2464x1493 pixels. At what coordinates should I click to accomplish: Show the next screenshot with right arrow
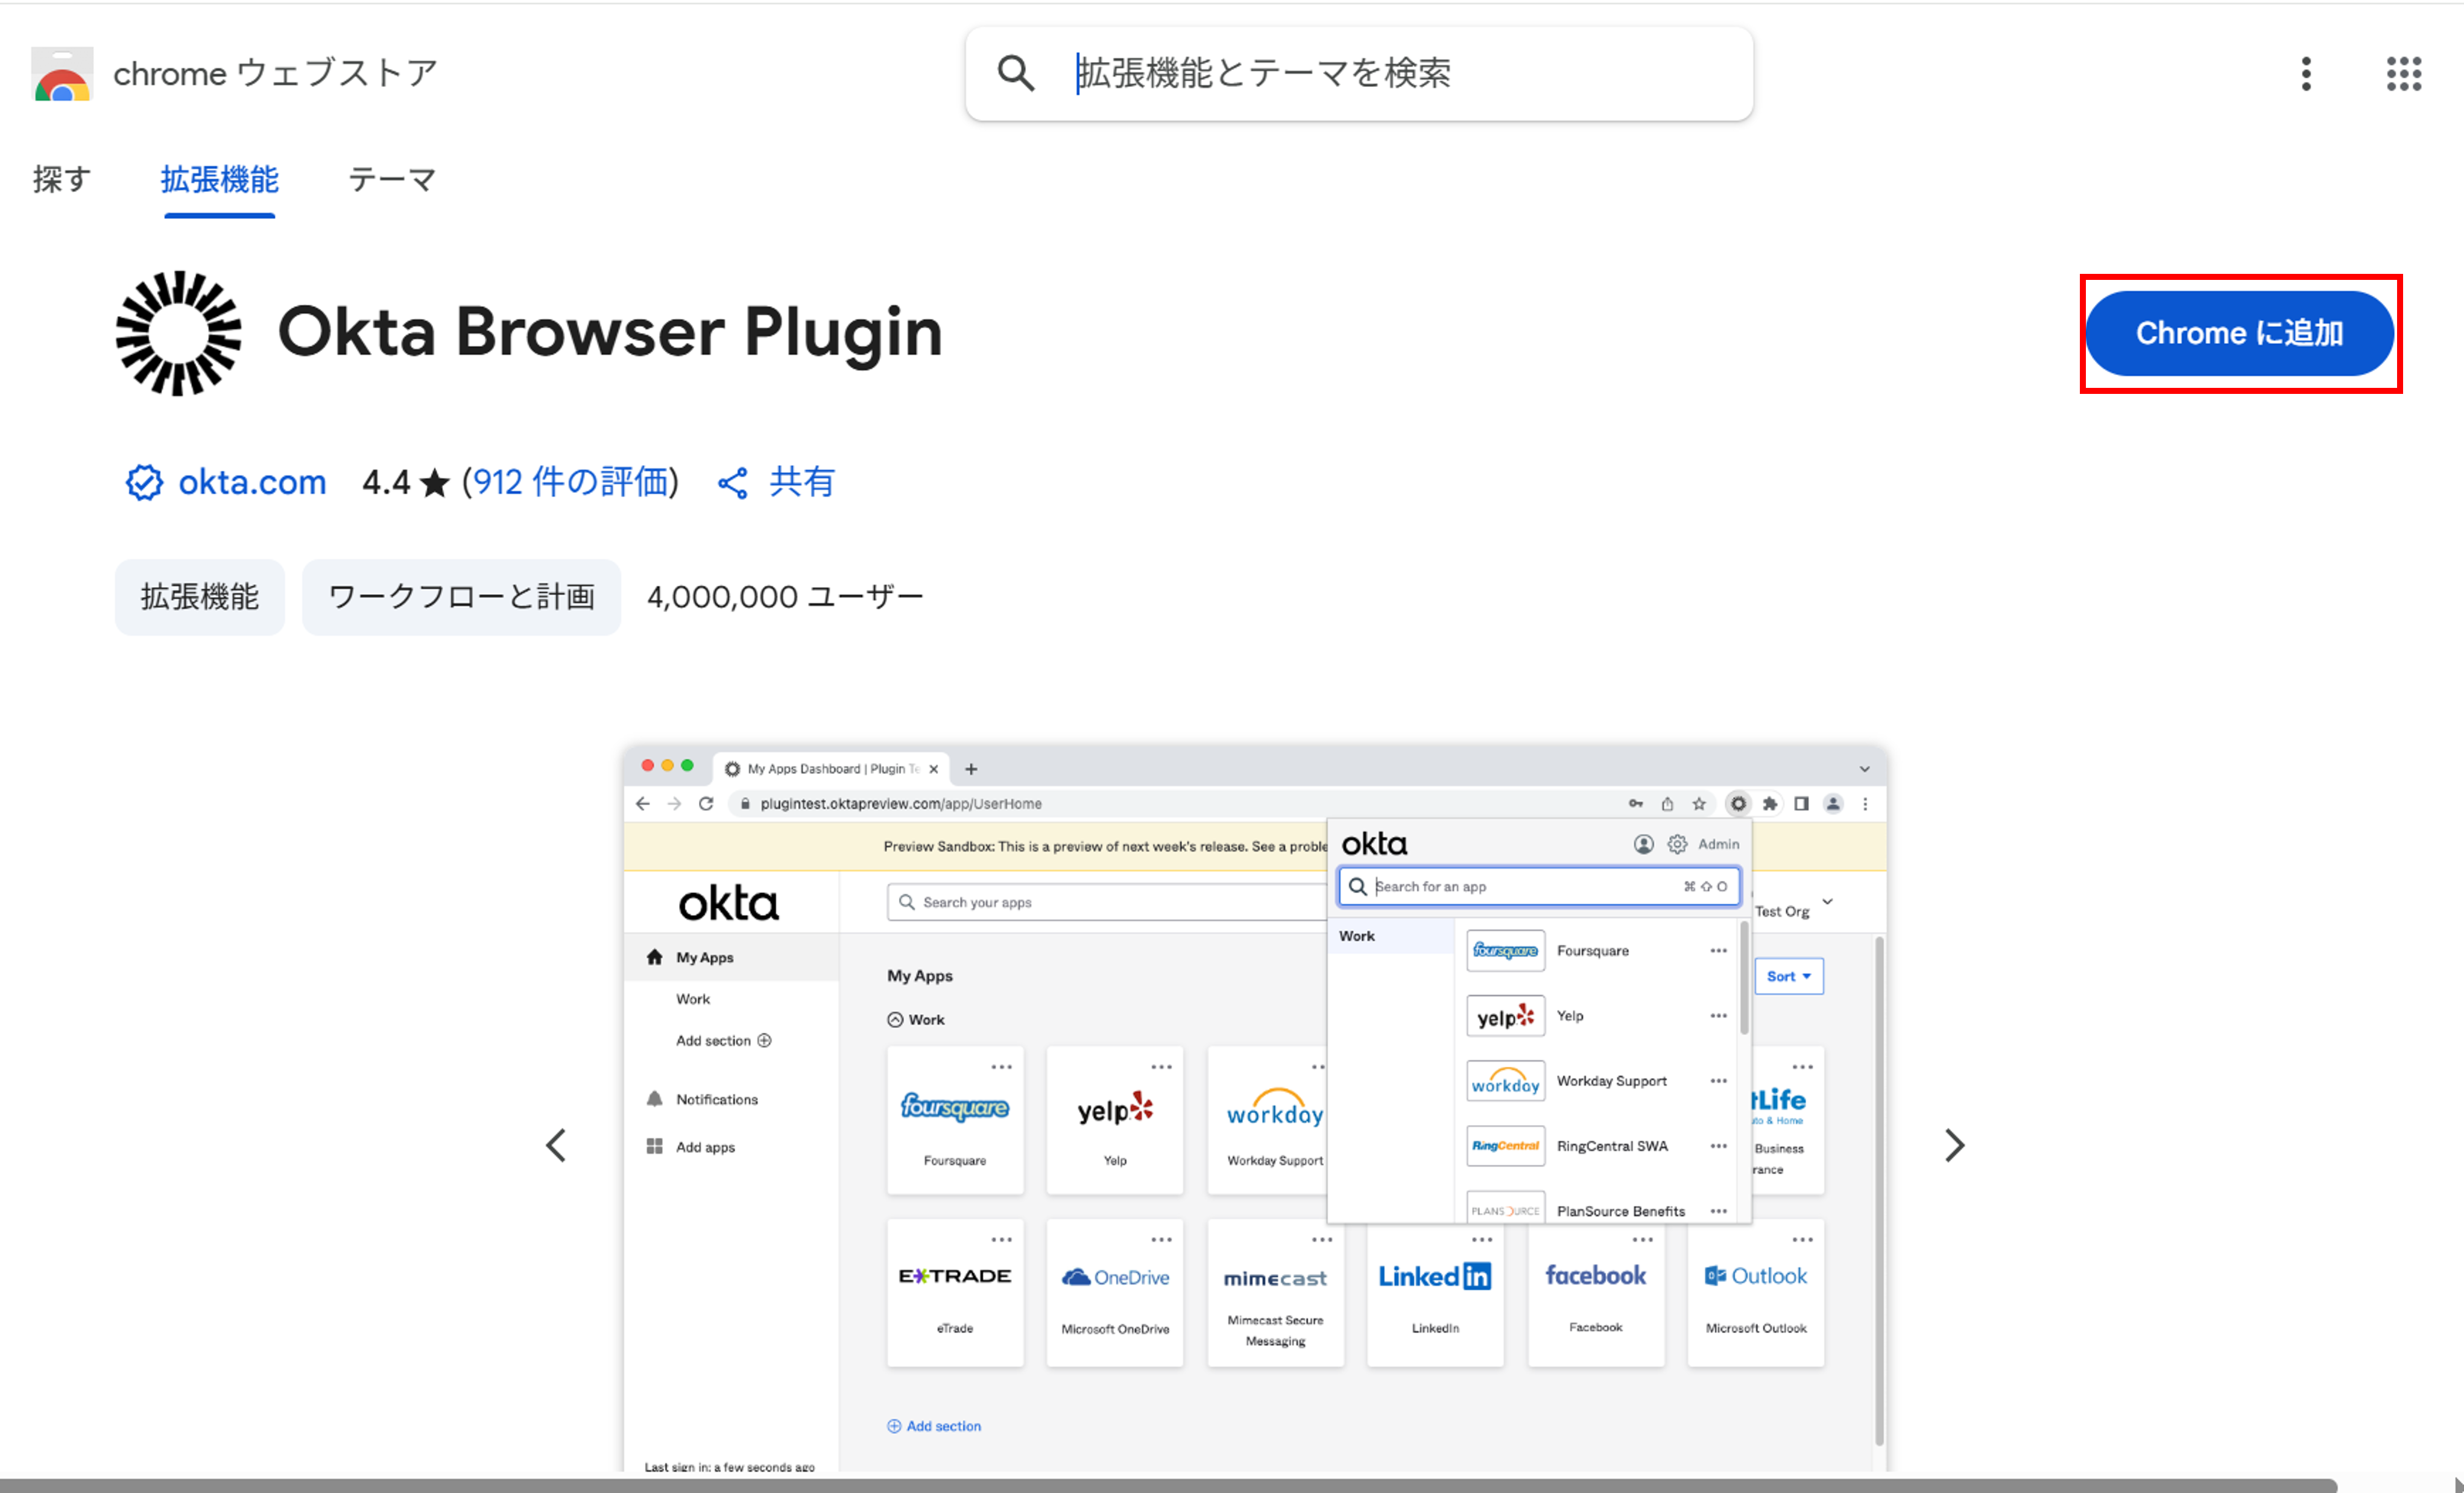[1954, 1145]
